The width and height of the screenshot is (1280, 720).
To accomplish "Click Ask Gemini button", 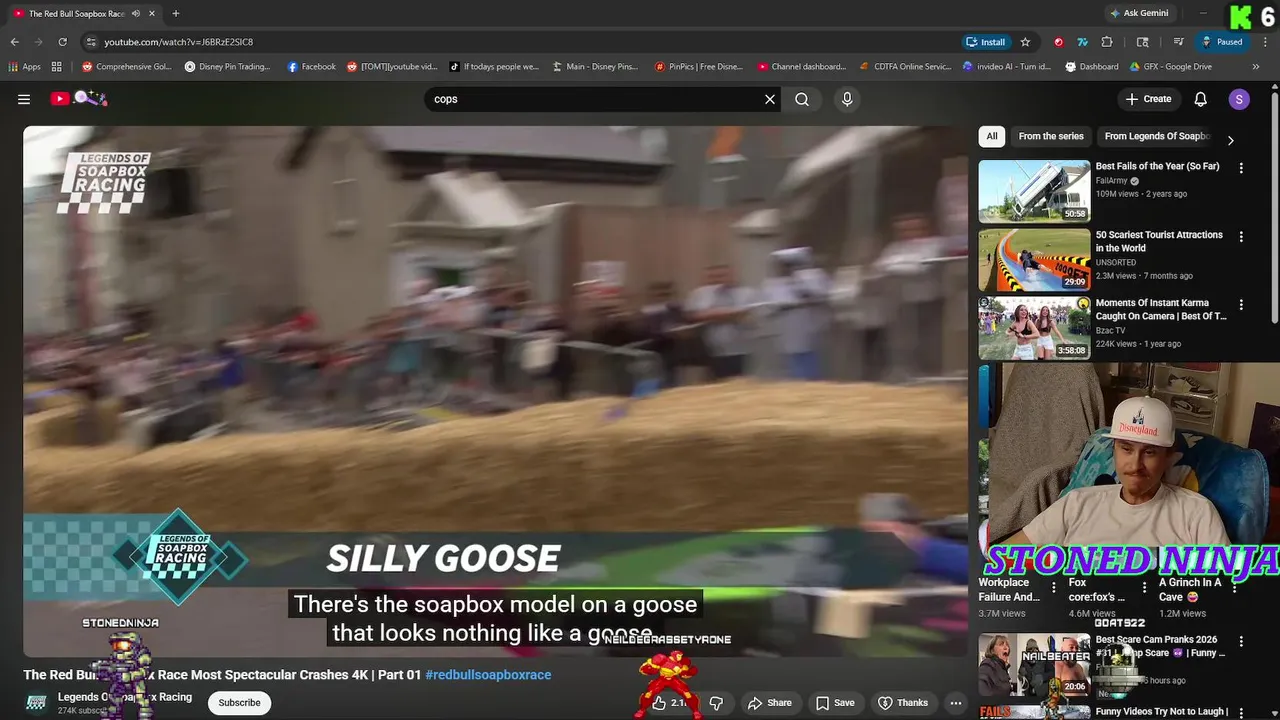I will pyautogui.click(x=1138, y=13).
